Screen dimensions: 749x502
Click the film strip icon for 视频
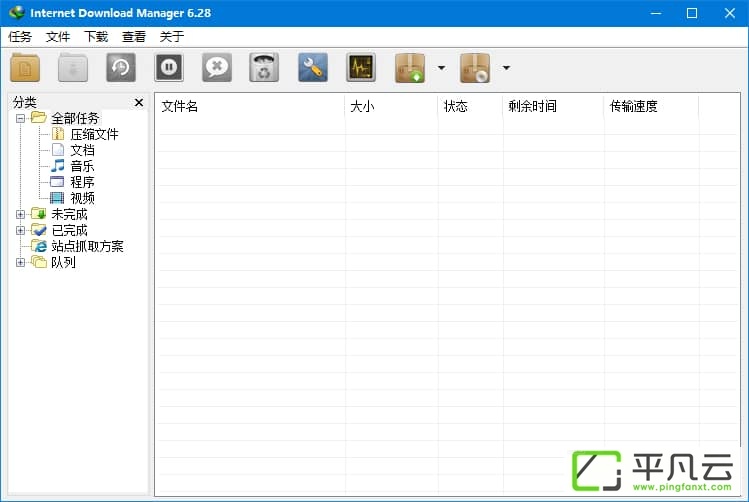[x=57, y=198]
